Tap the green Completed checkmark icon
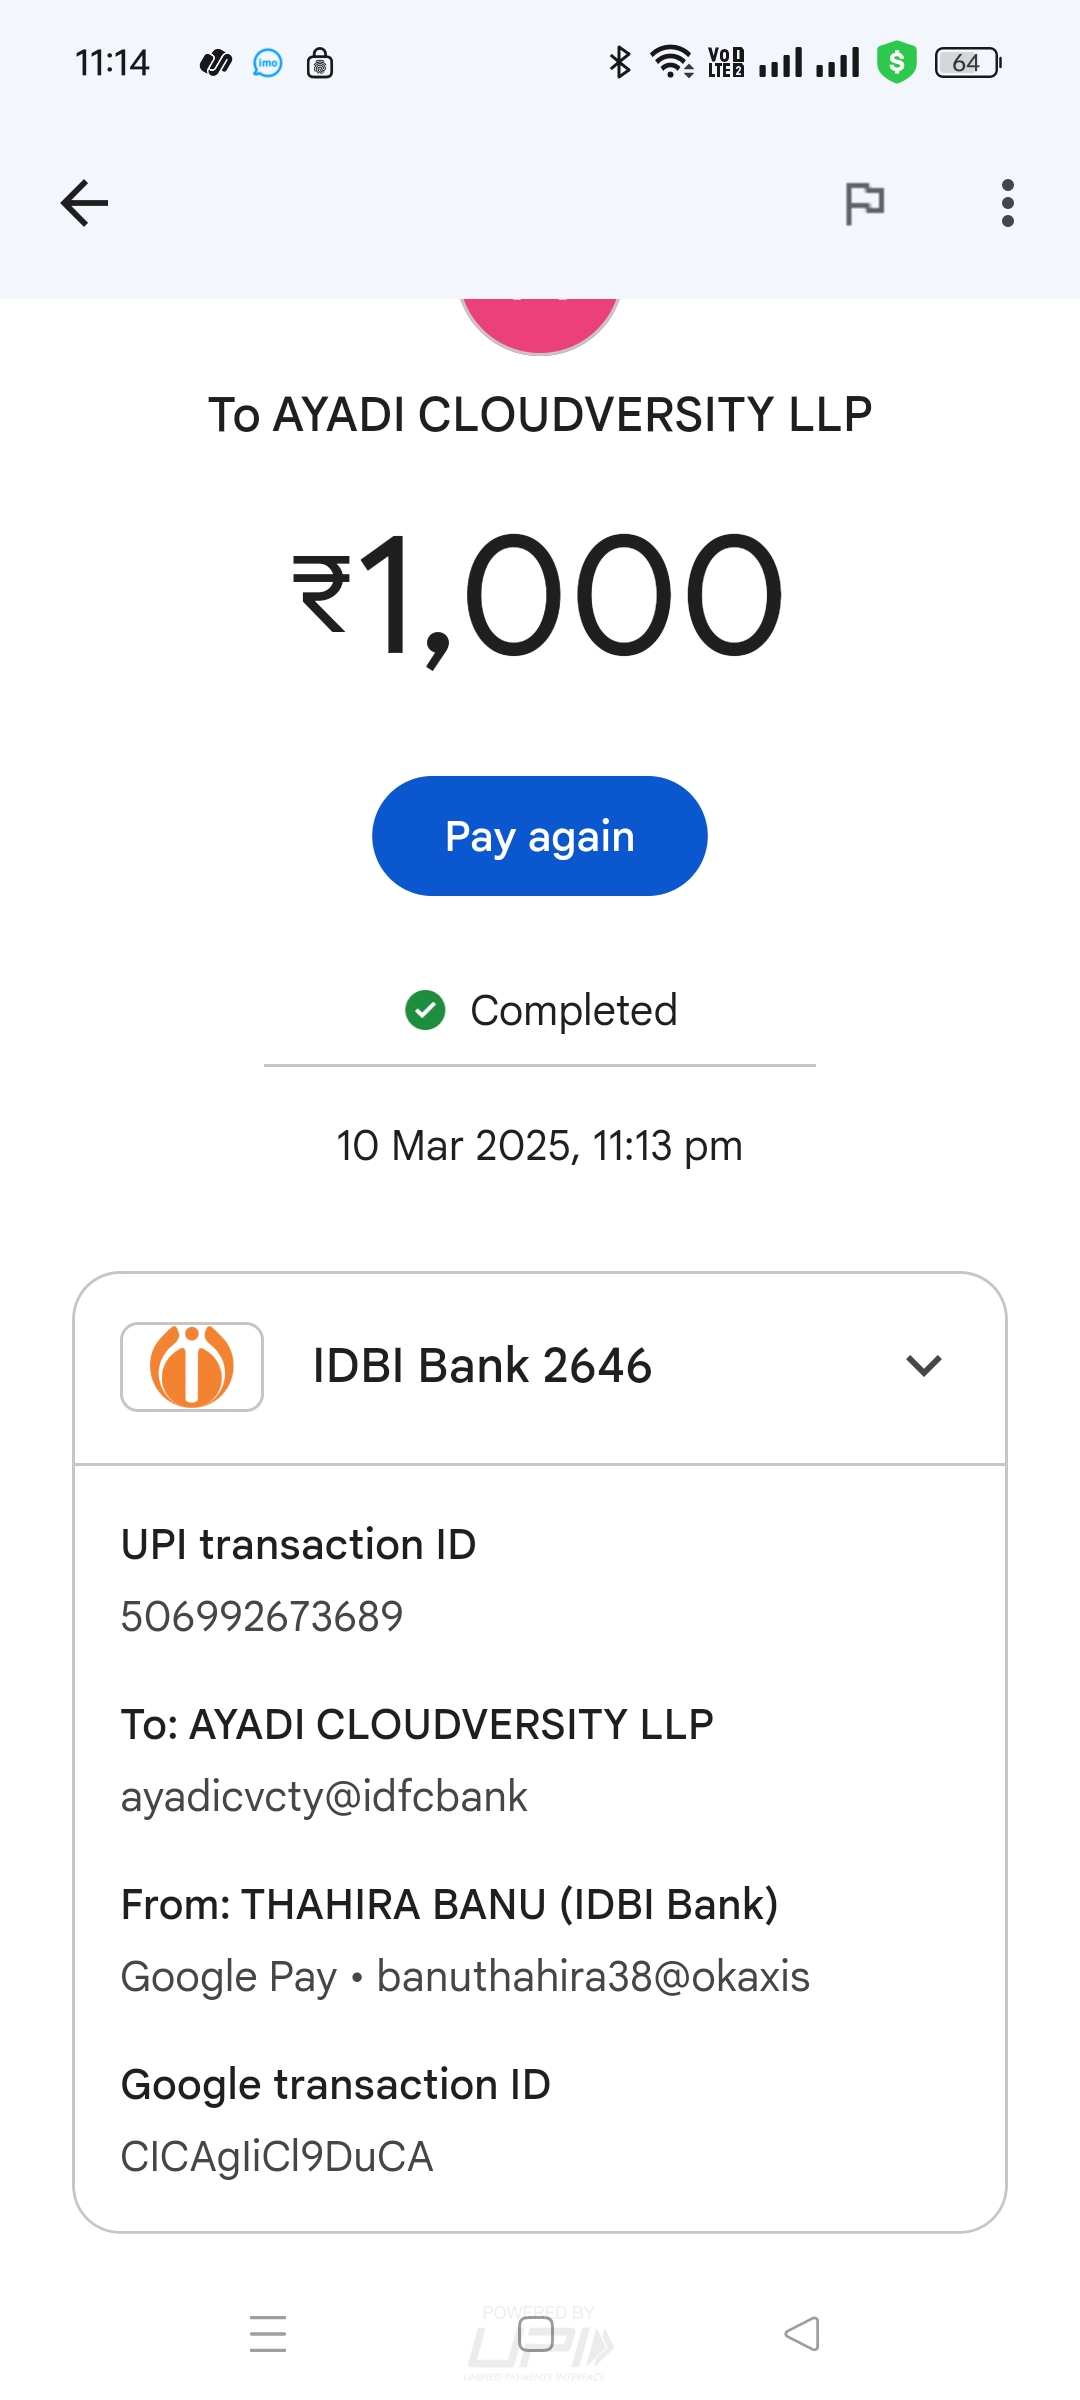The width and height of the screenshot is (1080, 2400). pos(425,1010)
